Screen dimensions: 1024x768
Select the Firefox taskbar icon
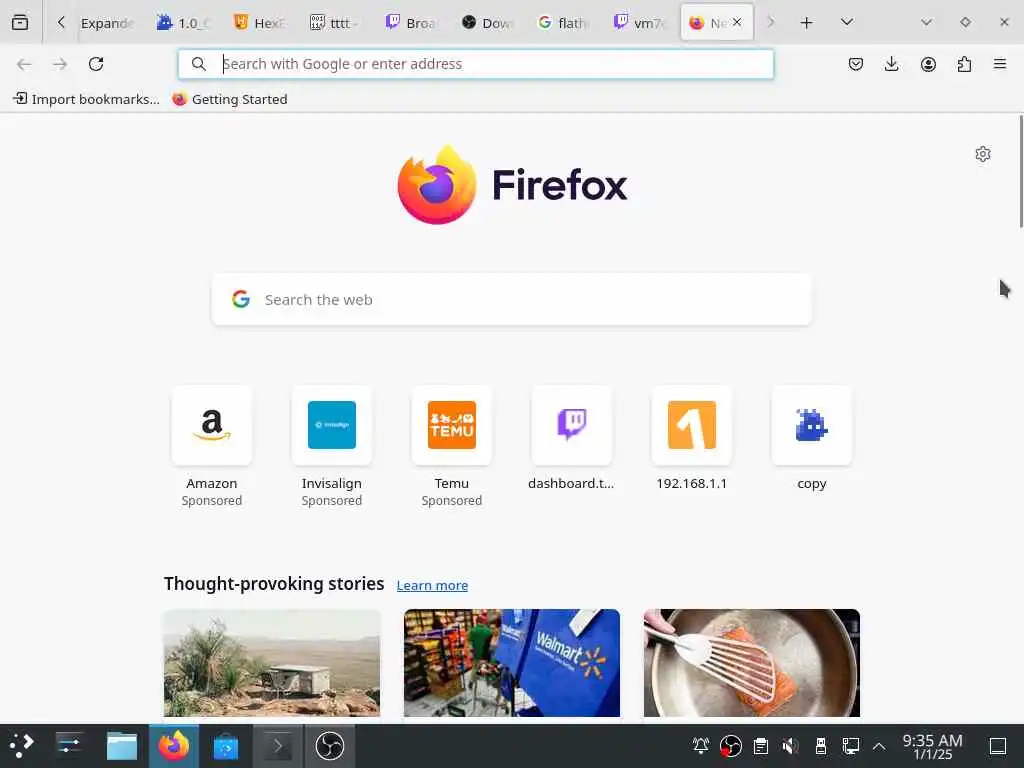click(x=174, y=746)
